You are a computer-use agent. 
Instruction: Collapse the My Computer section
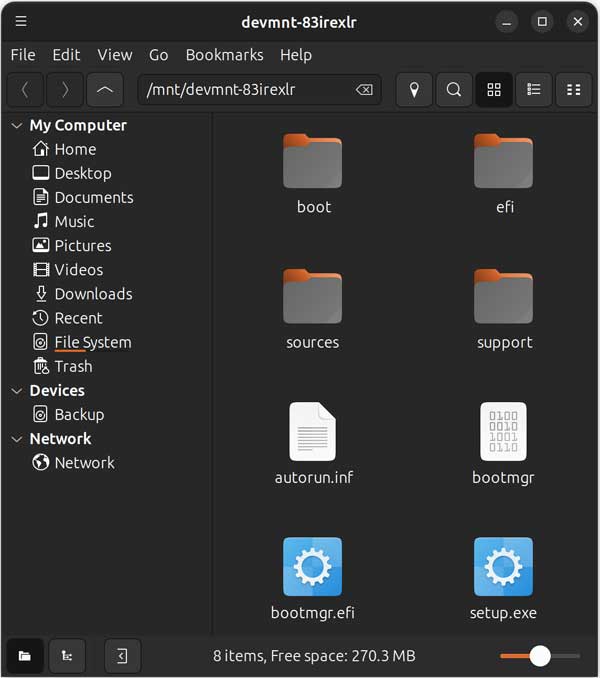coord(17,126)
